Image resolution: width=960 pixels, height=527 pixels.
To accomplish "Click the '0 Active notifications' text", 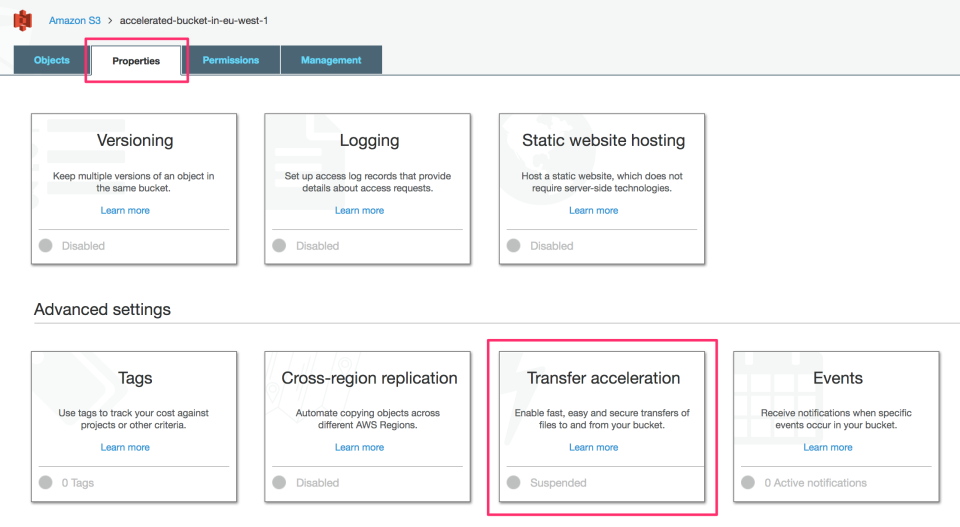I will click(815, 483).
